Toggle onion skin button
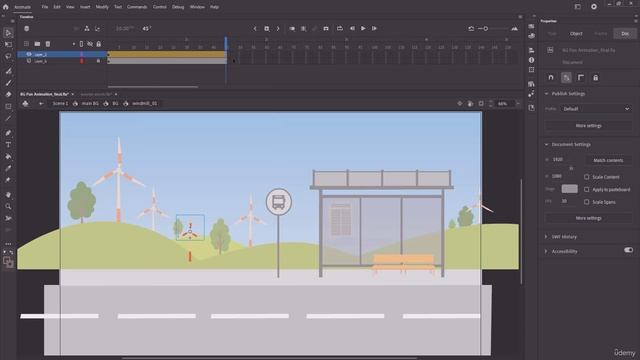 292,29
